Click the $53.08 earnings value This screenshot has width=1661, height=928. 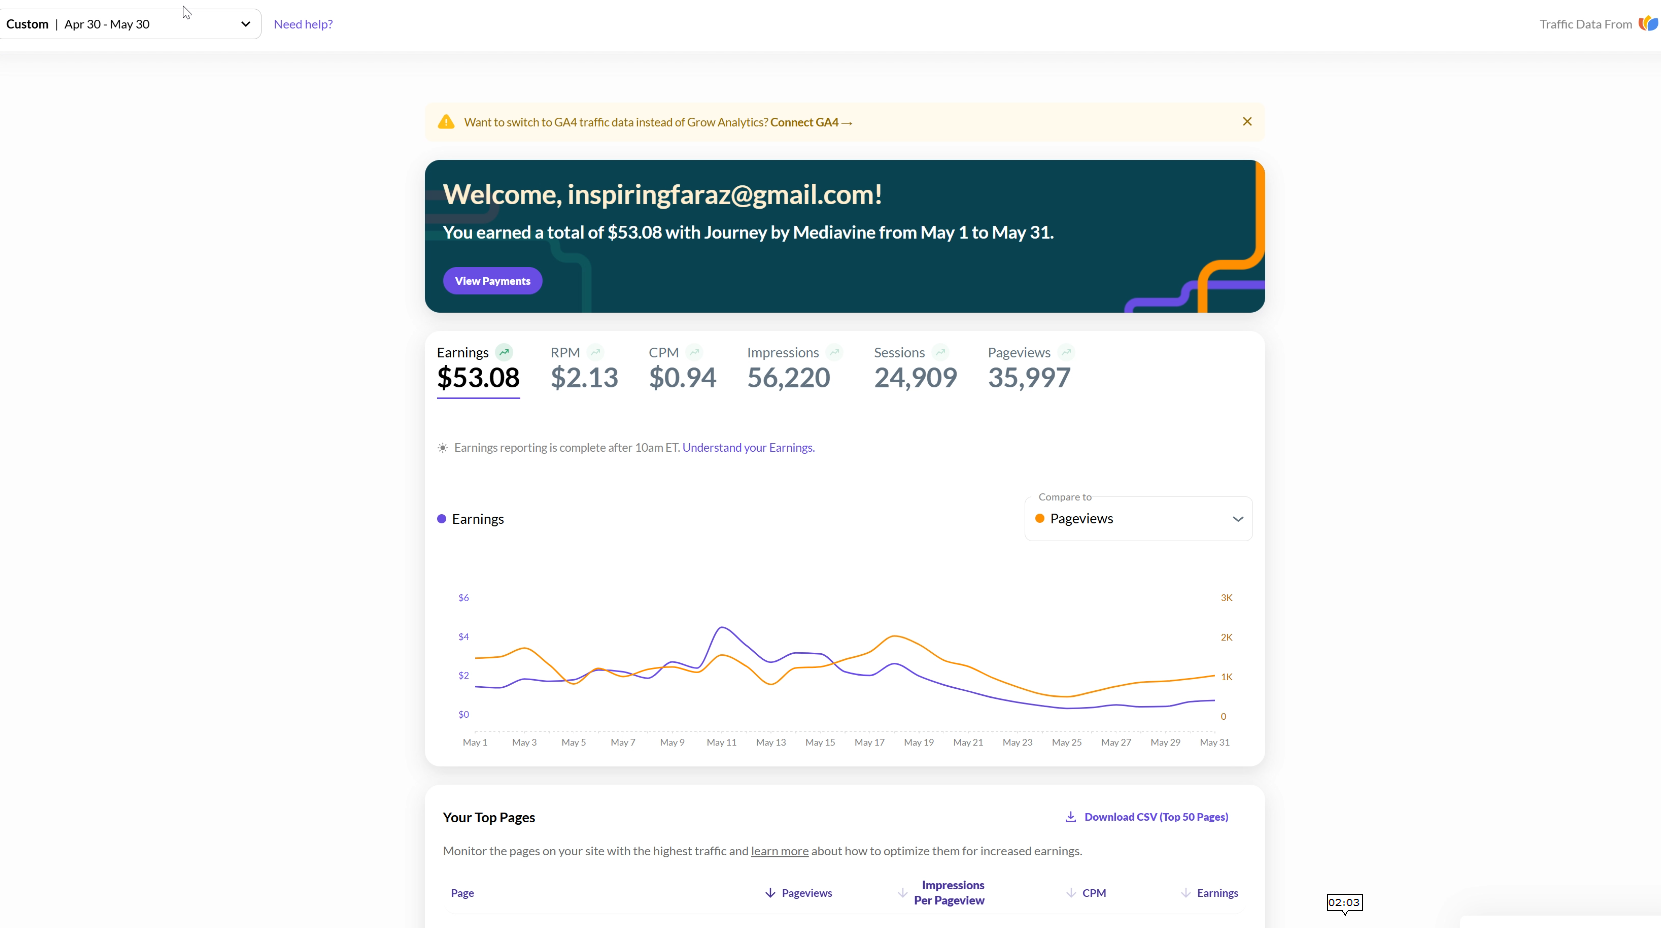tap(478, 378)
